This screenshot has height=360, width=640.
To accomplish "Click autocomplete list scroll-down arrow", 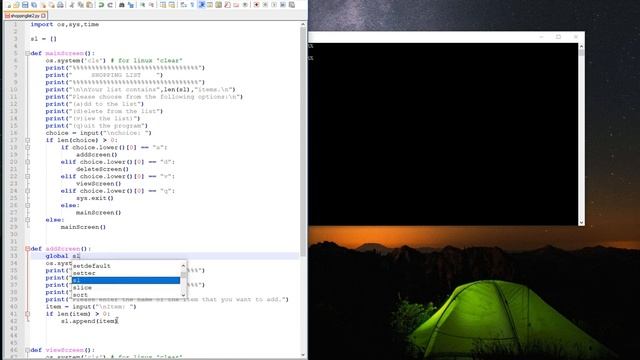I will click(x=183, y=295).
